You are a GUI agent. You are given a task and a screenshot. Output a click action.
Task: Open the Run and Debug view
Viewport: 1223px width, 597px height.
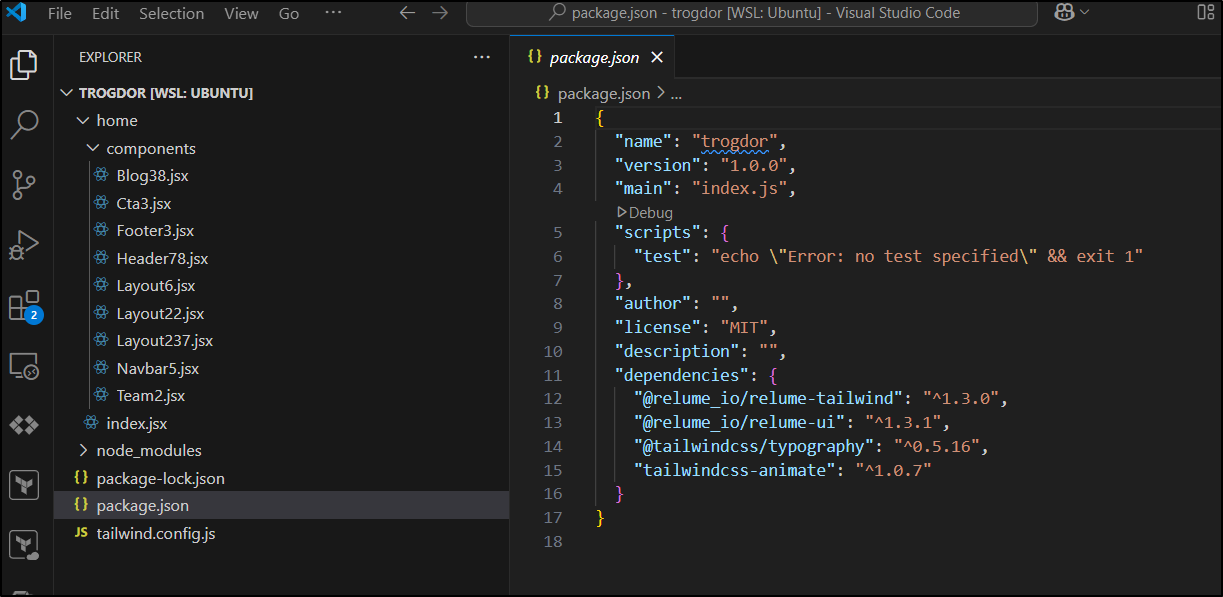pos(24,246)
